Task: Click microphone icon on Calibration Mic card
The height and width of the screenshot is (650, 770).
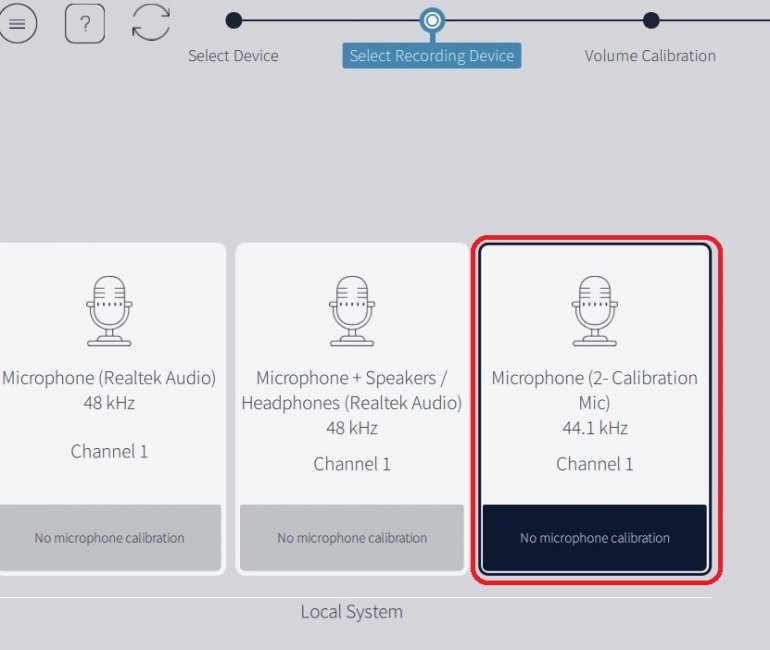Action: click(x=594, y=311)
